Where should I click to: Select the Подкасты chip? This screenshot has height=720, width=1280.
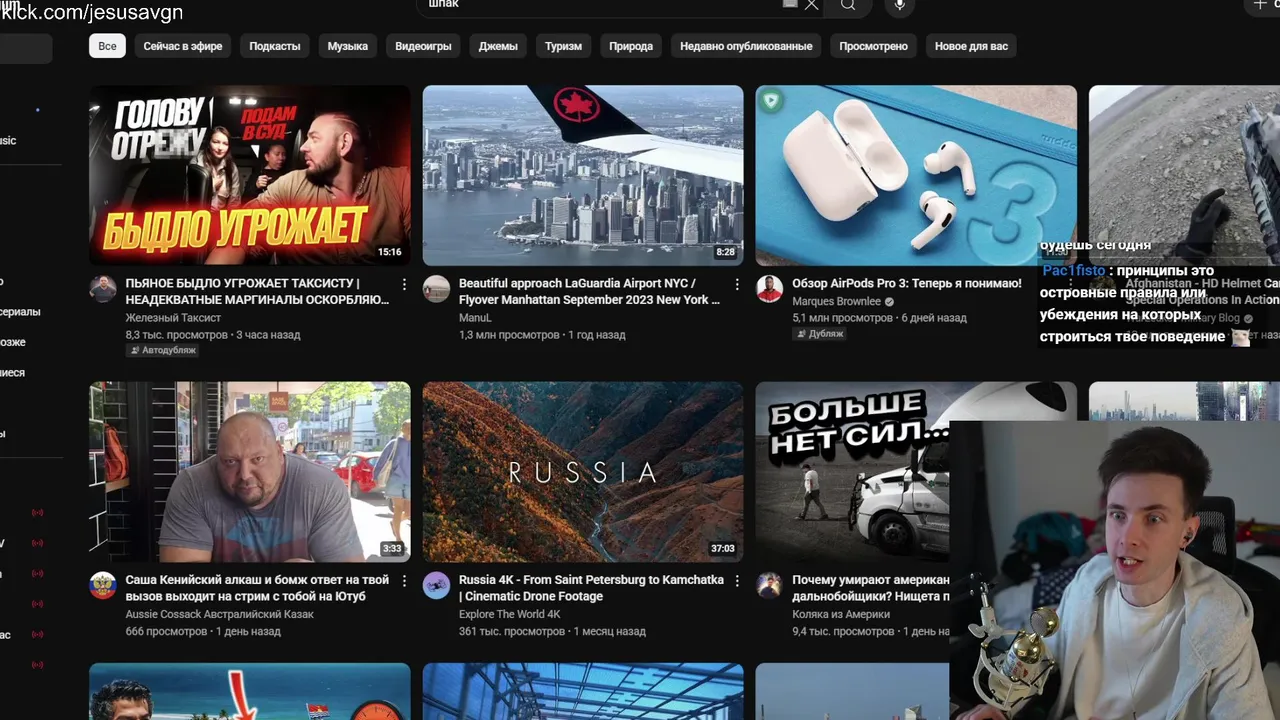[x=275, y=46]
